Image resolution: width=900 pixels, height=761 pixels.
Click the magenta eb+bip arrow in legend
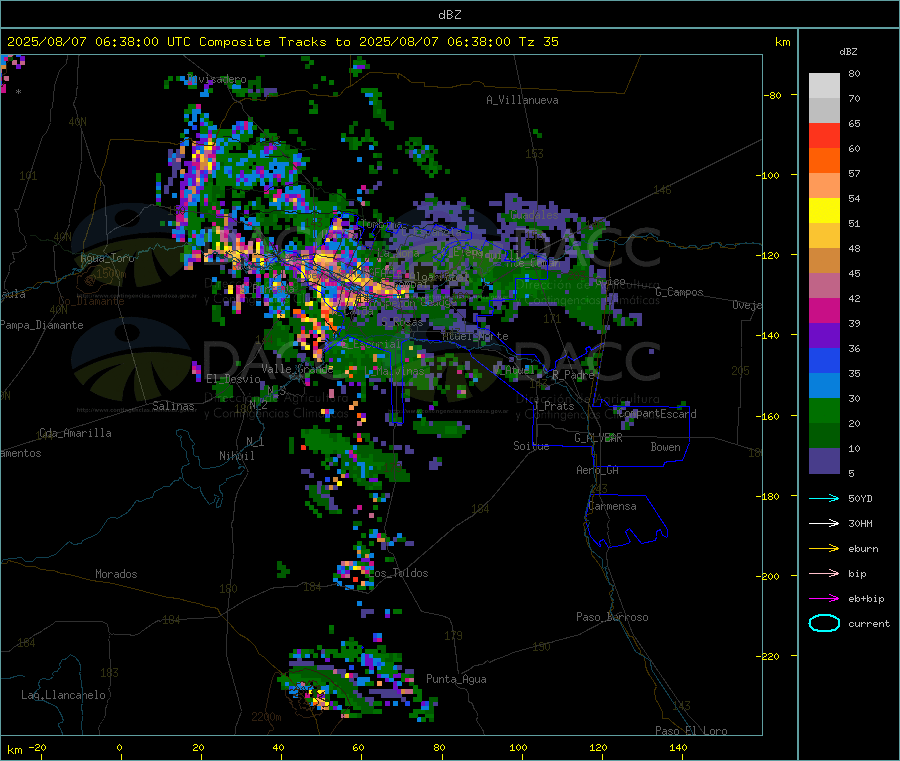[824, 599]
